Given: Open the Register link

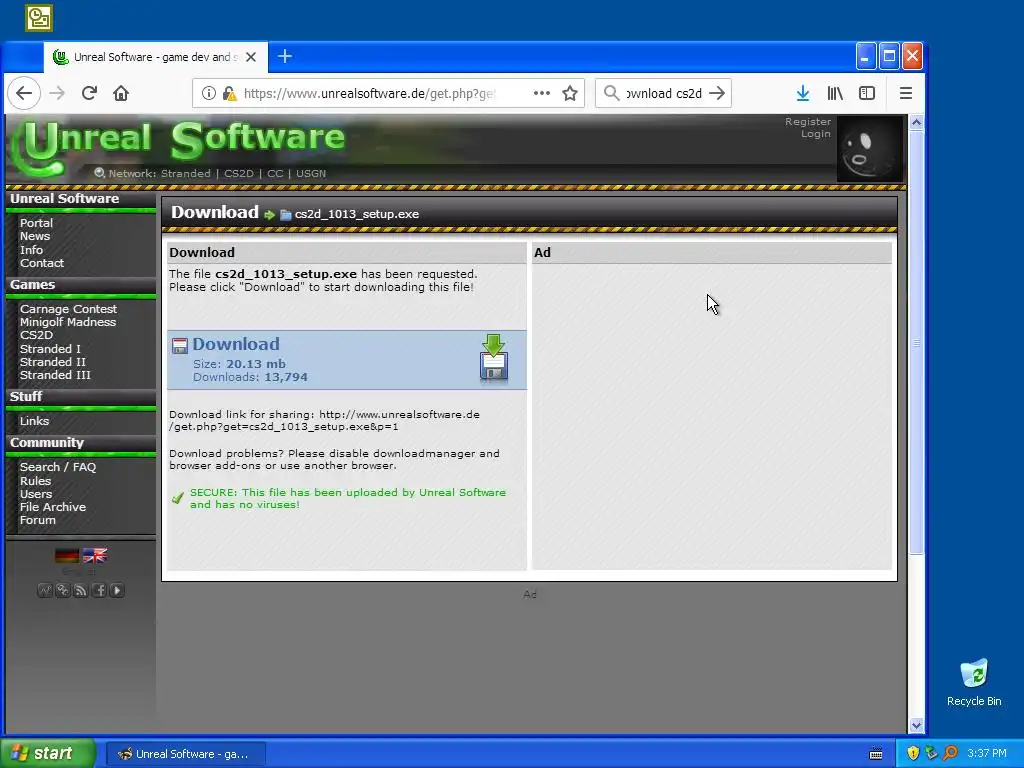Looking at the screenshot, I should (808, 121).
